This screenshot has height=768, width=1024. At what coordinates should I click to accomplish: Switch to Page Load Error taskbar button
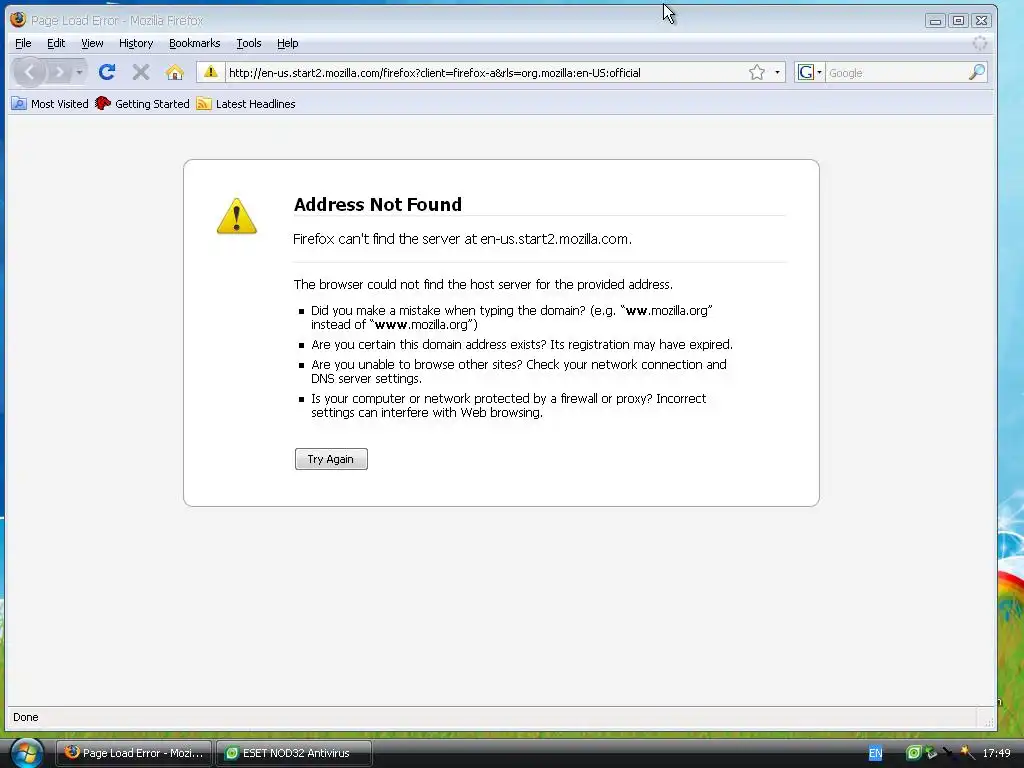pos(134,753)
